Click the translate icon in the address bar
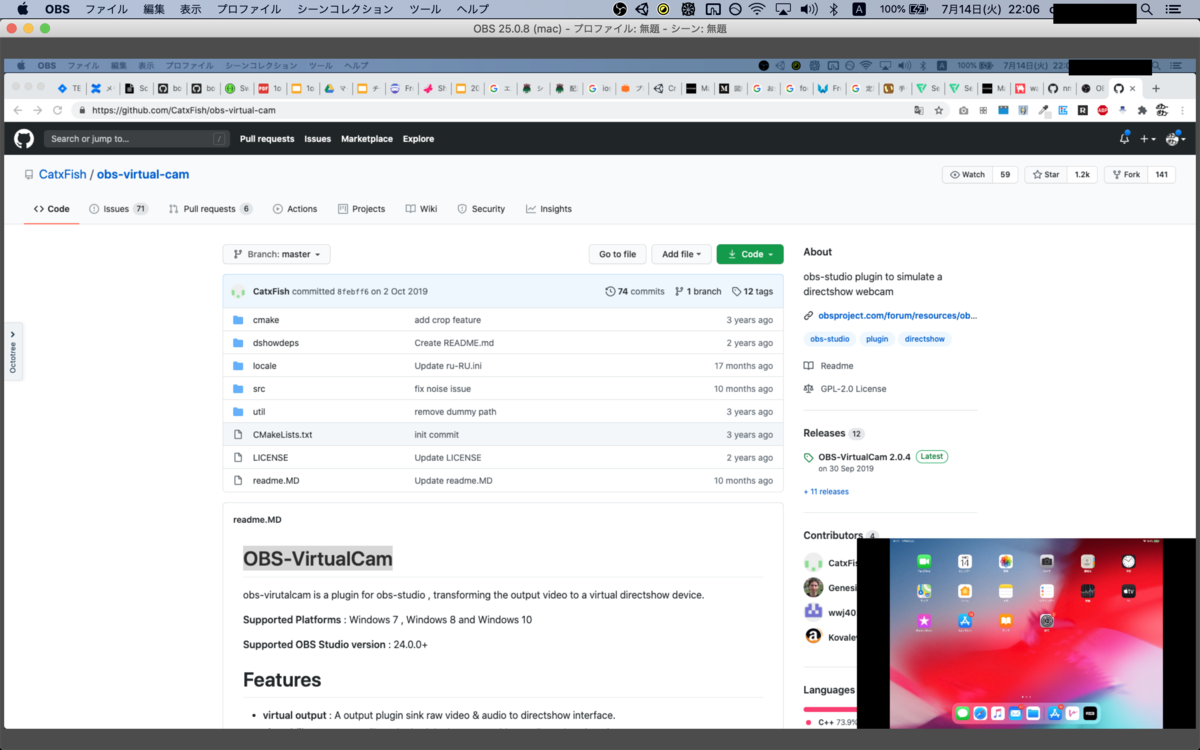 (x=919, y=110)
